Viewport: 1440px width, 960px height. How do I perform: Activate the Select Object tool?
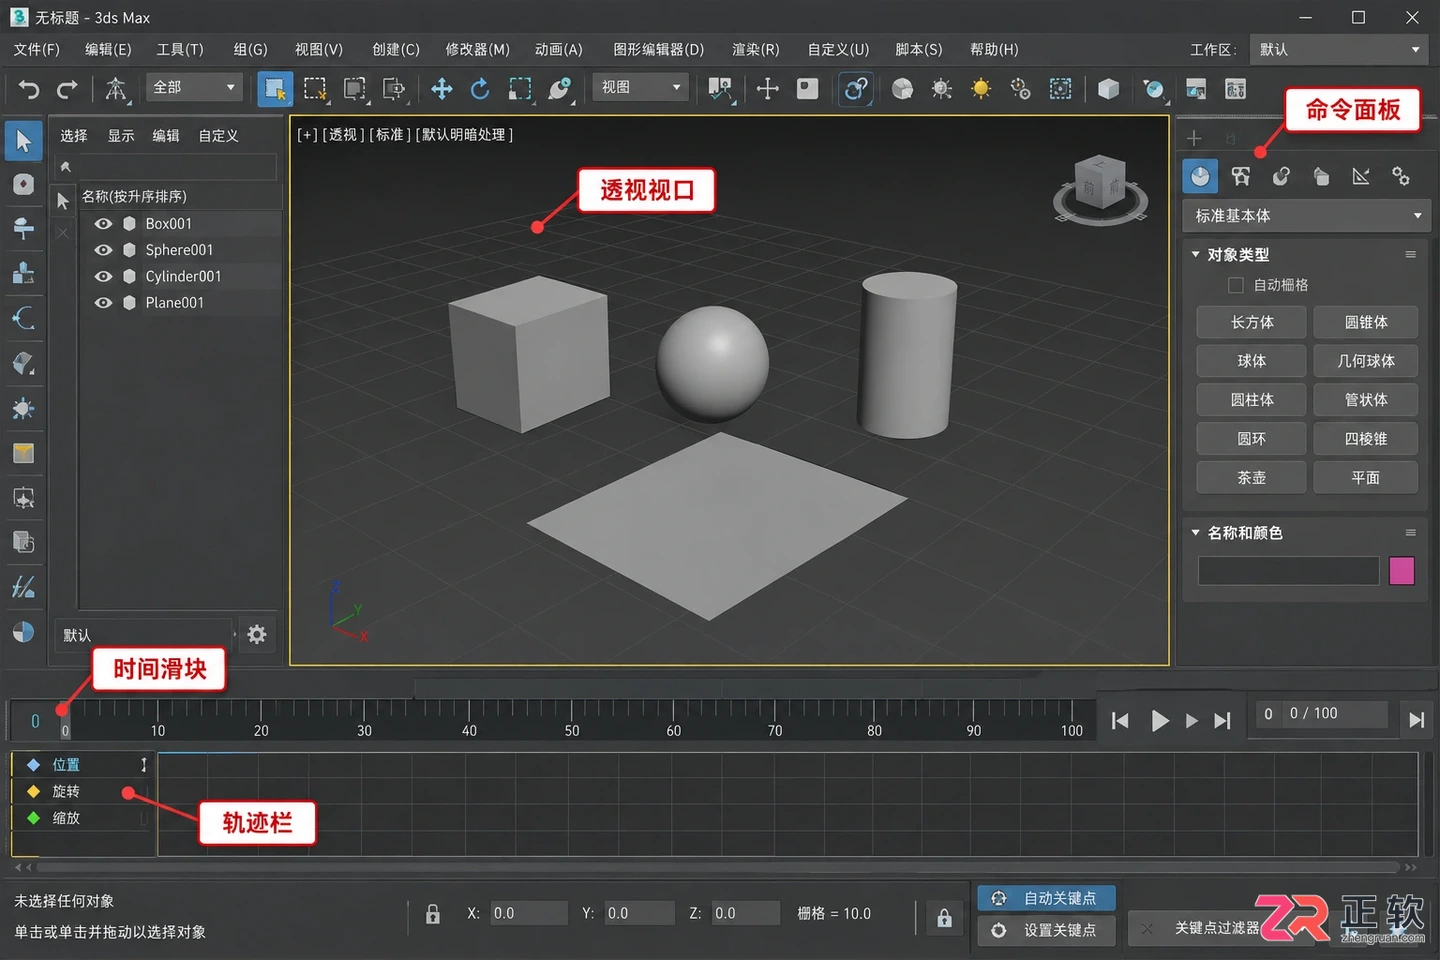(x=274, y=89)
